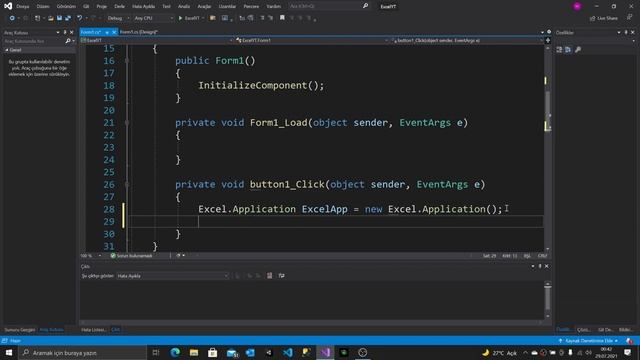Click the Sorun bulunamadı status indicator
Image resolution: width=640 pixels, height=360 pixels.
tap(131, 256)
